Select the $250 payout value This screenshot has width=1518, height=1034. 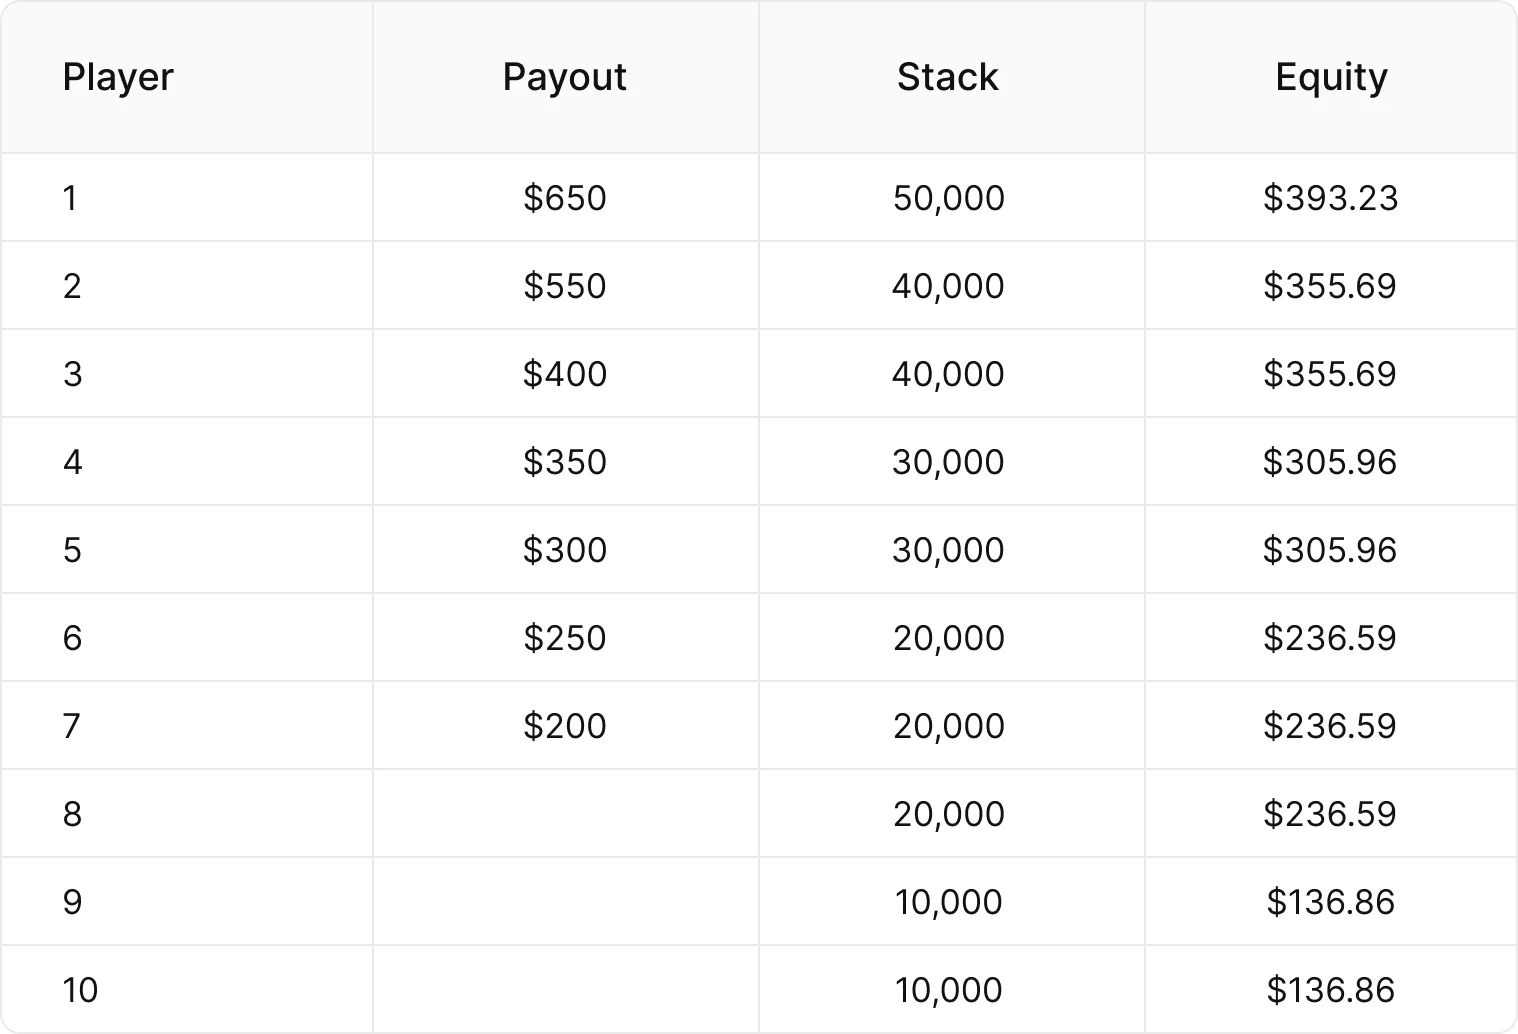point(564,638)
